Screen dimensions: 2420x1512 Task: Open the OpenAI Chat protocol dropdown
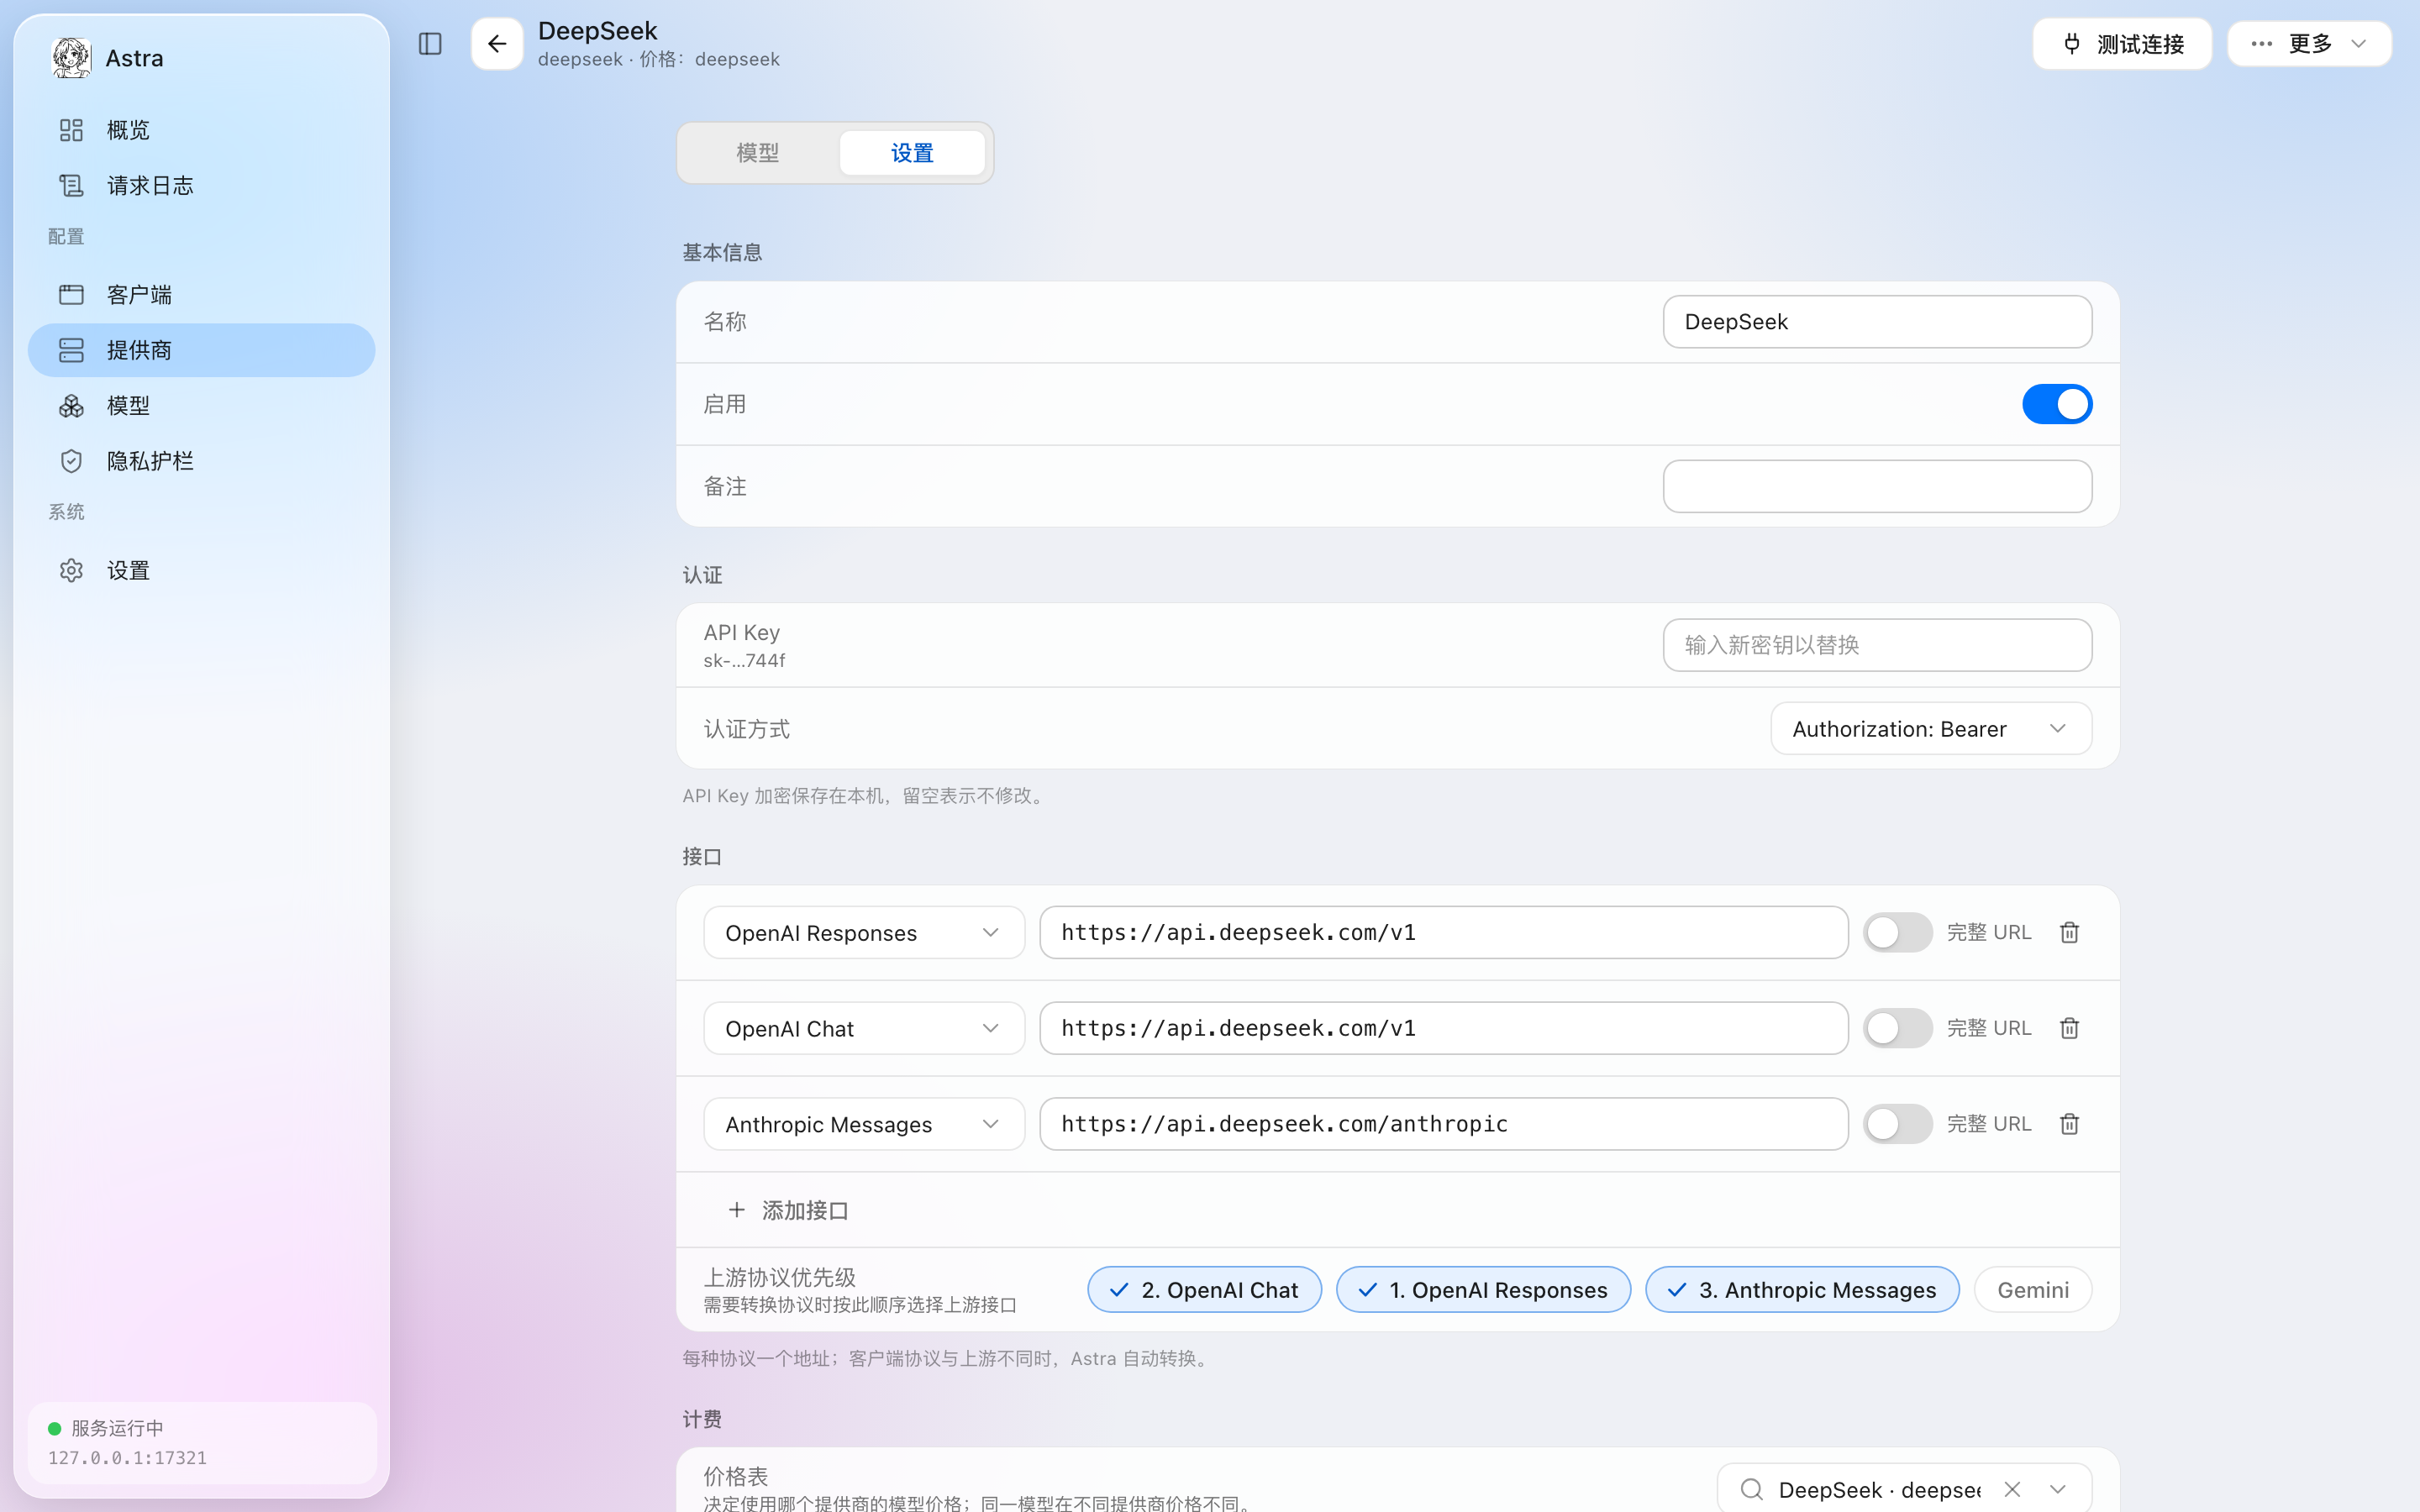tap(864, 1028)
